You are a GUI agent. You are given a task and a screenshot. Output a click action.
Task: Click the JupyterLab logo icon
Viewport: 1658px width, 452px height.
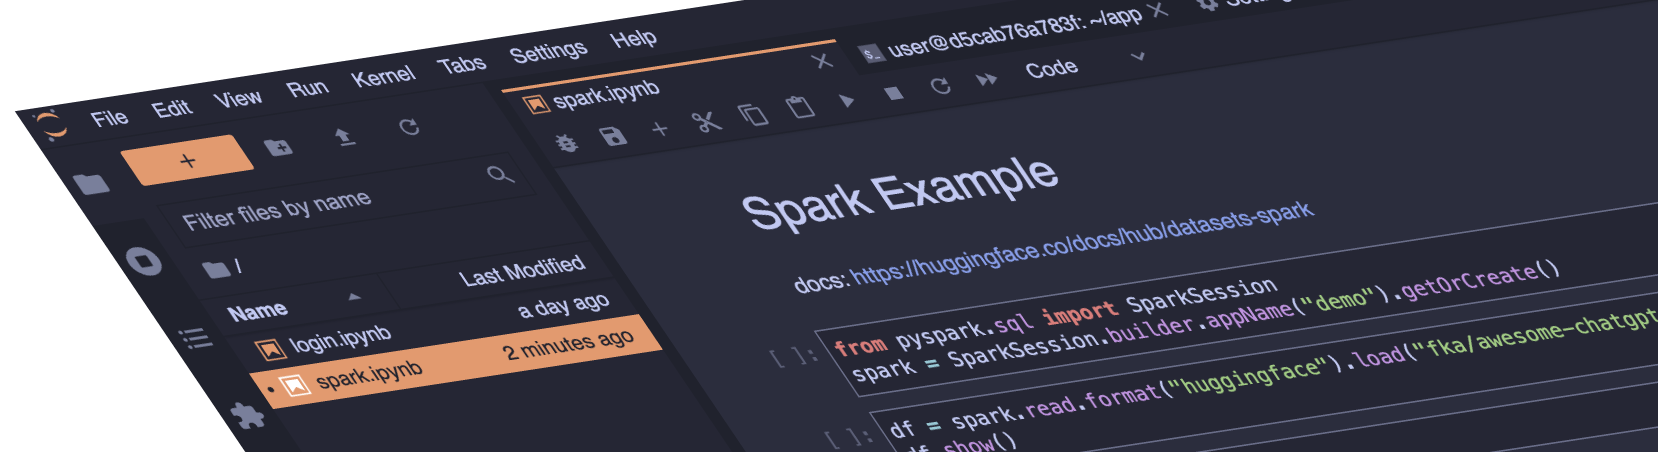coord(50,126)
